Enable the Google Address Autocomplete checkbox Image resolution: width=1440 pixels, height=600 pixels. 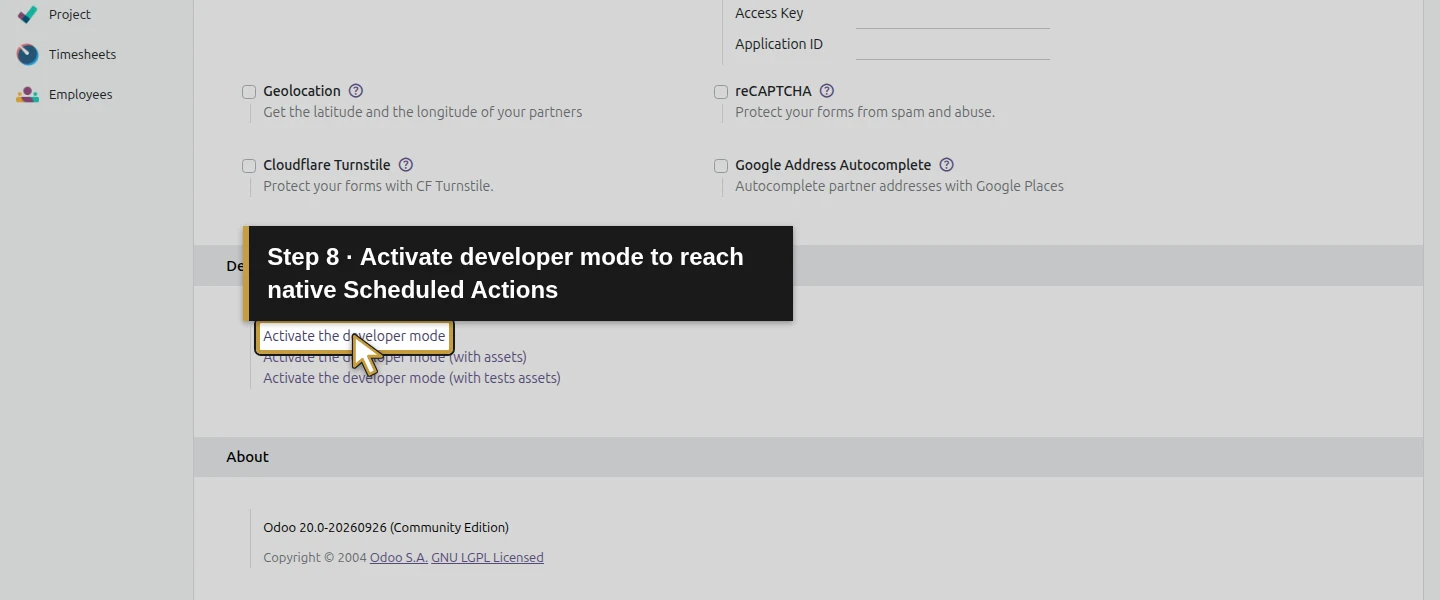[721, 166]
